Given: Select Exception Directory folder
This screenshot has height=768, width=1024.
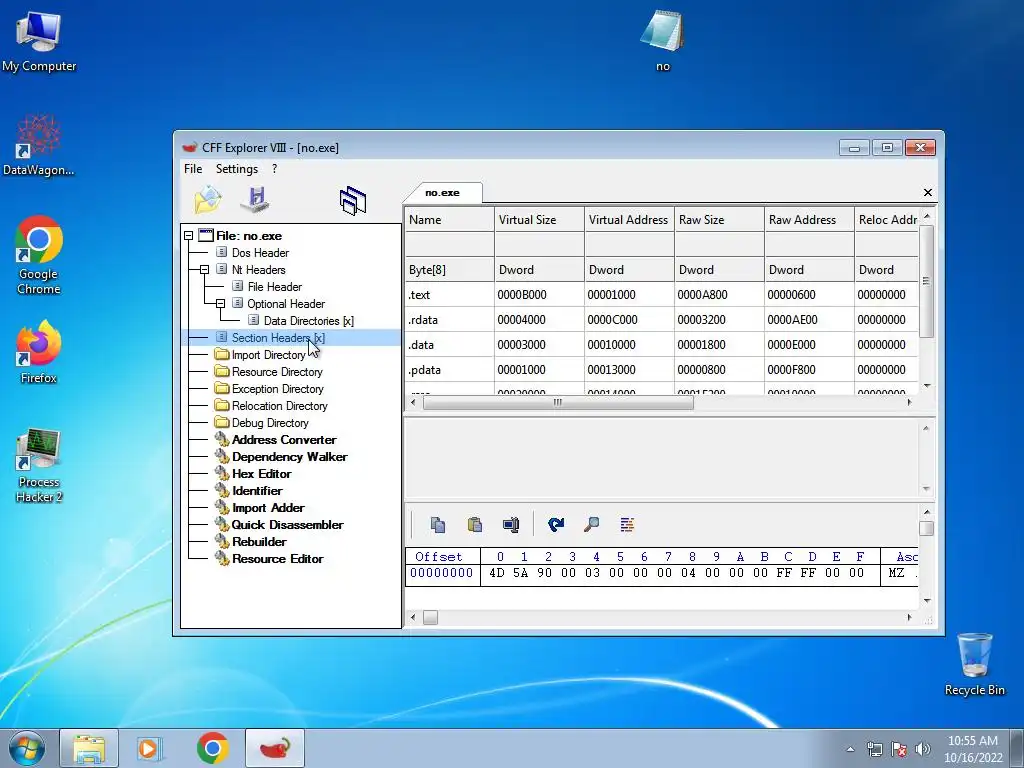Looking at the screenshot, I should (278, 389).
